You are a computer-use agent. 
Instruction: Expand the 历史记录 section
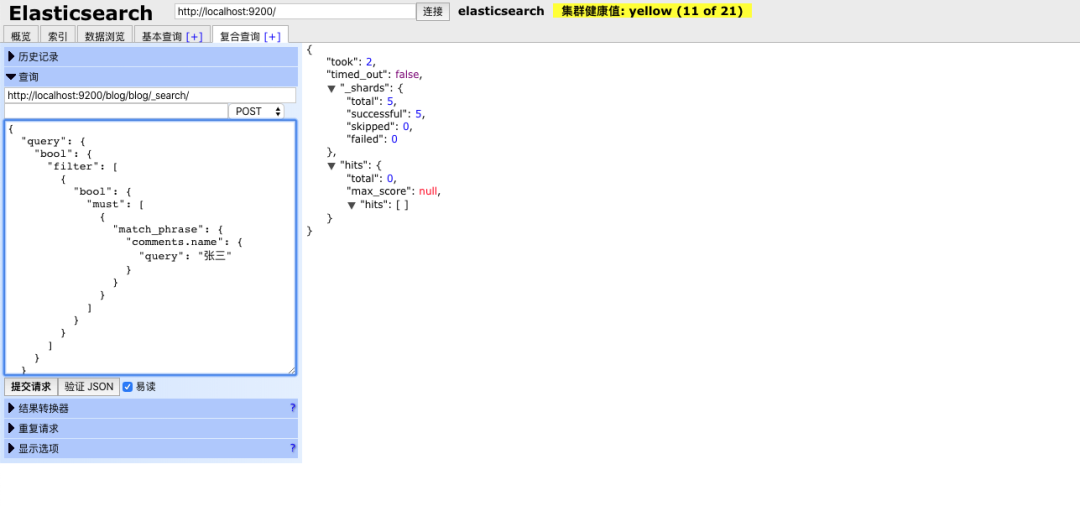click(151, 57)
